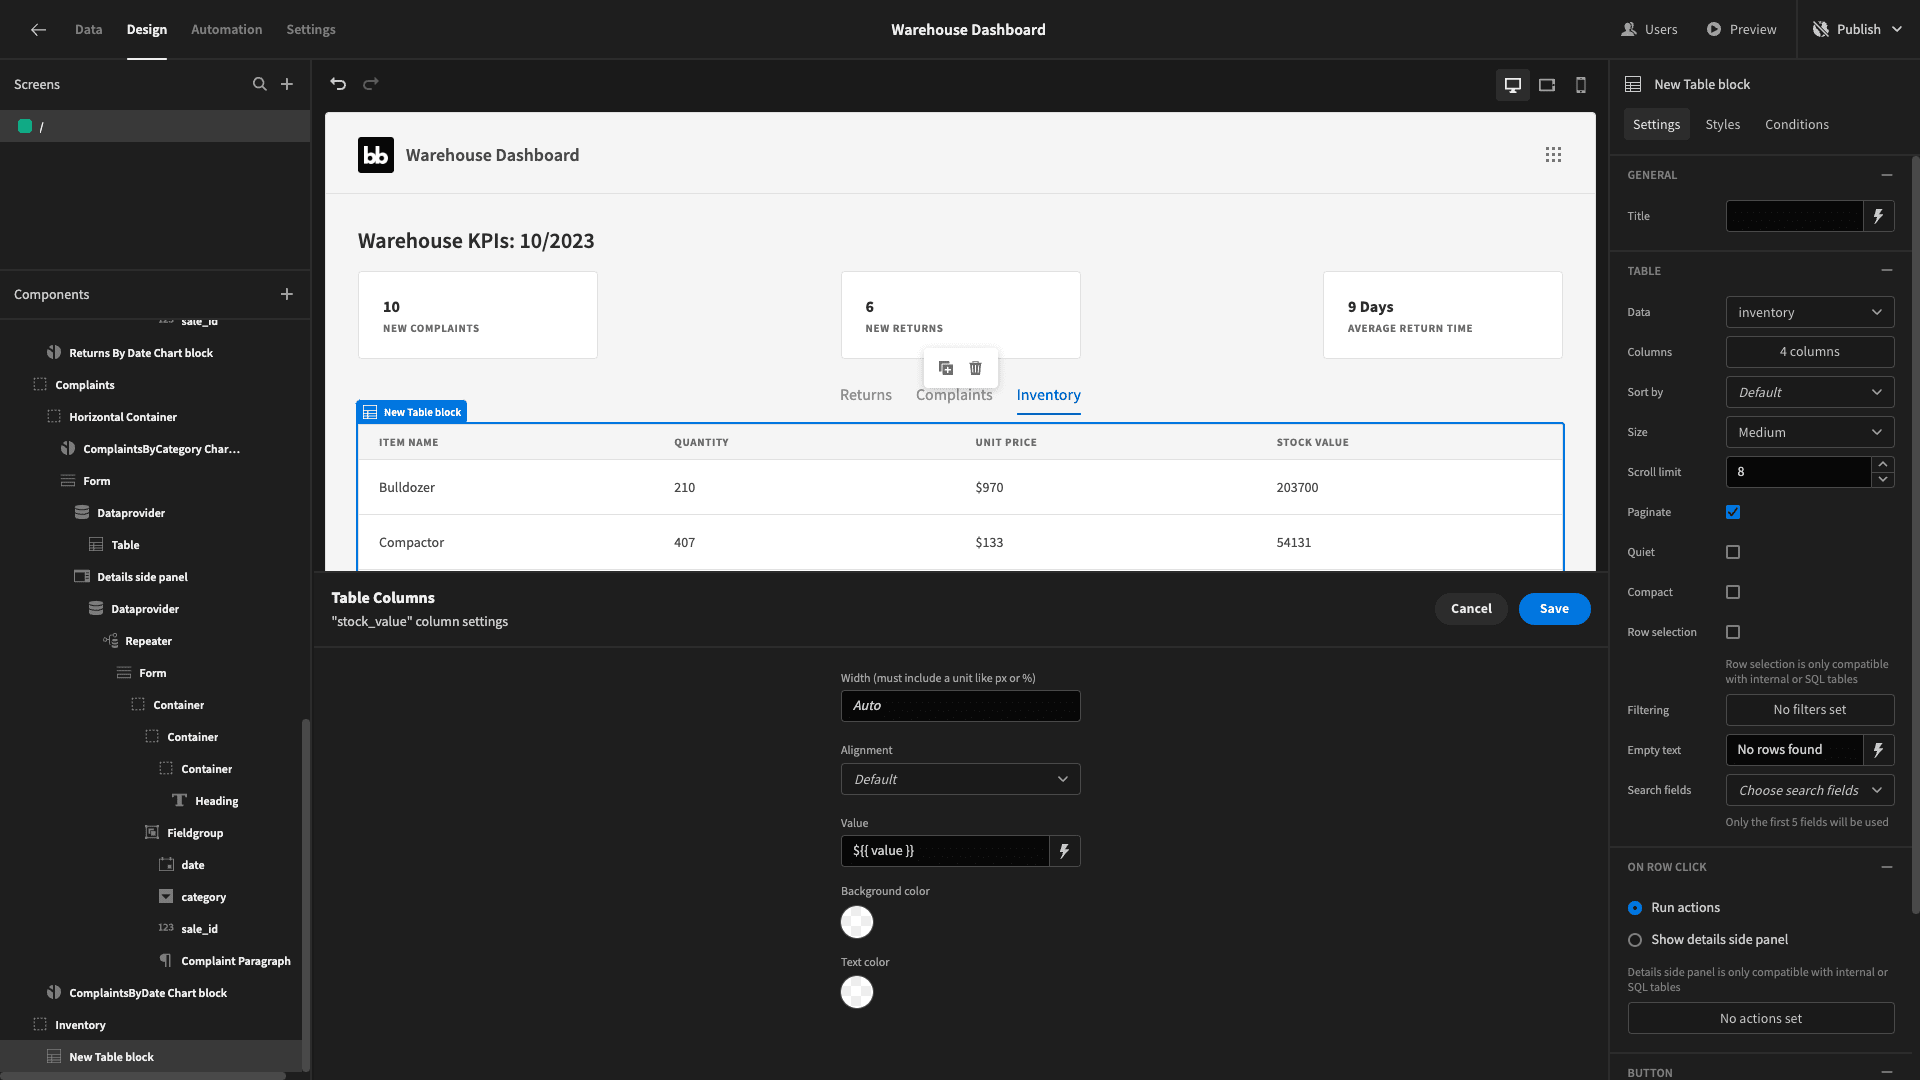Image resolution: width=1920 pixels, height=1080 pixels.
Task: Click the Budibase logo in app header
Action: (376, 155)
